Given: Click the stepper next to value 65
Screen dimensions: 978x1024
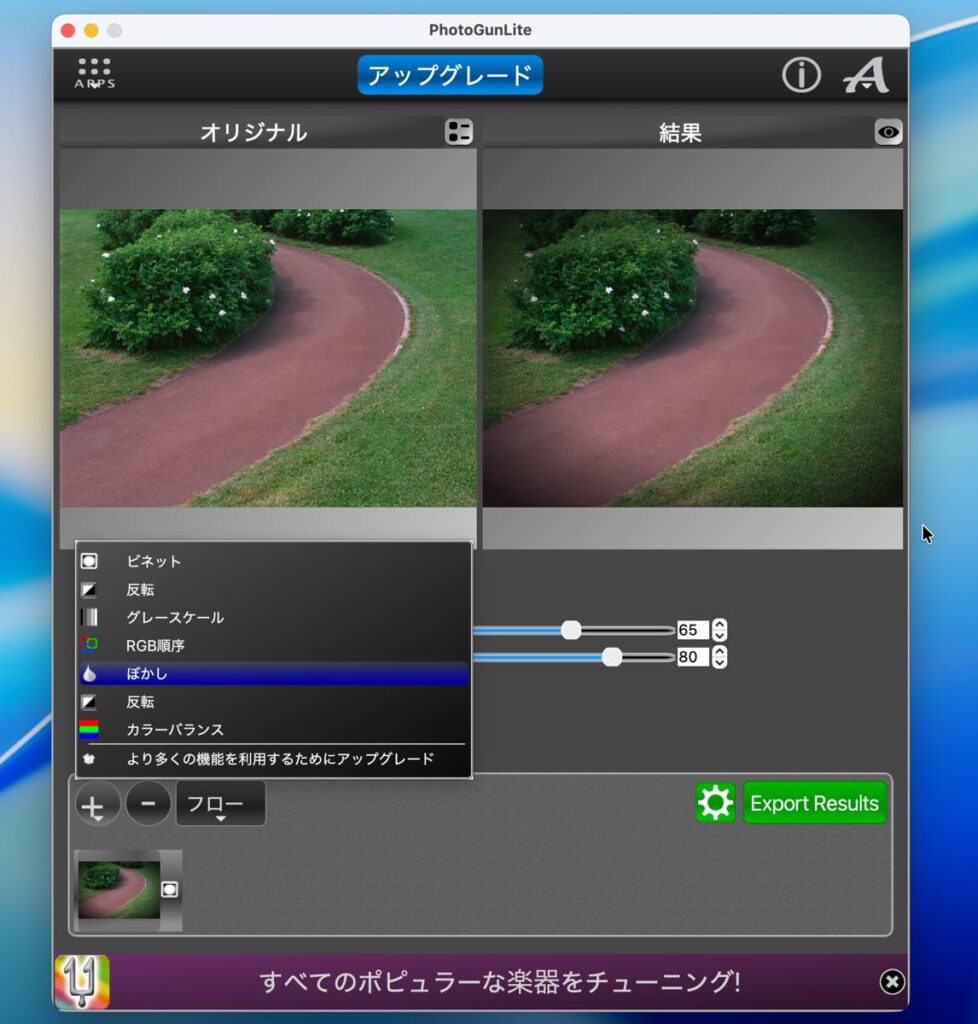Looking at the screenshot, I should [x=719, y=630].
